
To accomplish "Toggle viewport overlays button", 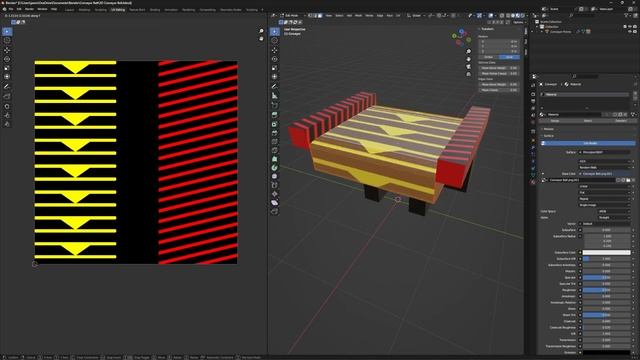I will pyautogui.click(x=491, y=16).
